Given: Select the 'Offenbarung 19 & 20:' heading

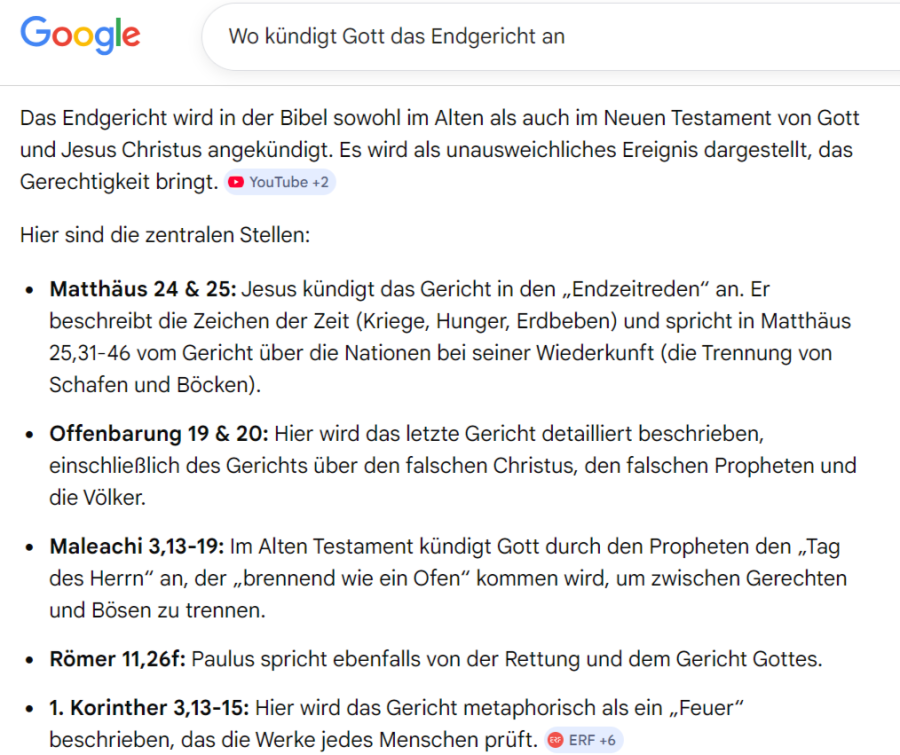Looking at the screenshot, I should pyautogui.click(x=159, y=434).
